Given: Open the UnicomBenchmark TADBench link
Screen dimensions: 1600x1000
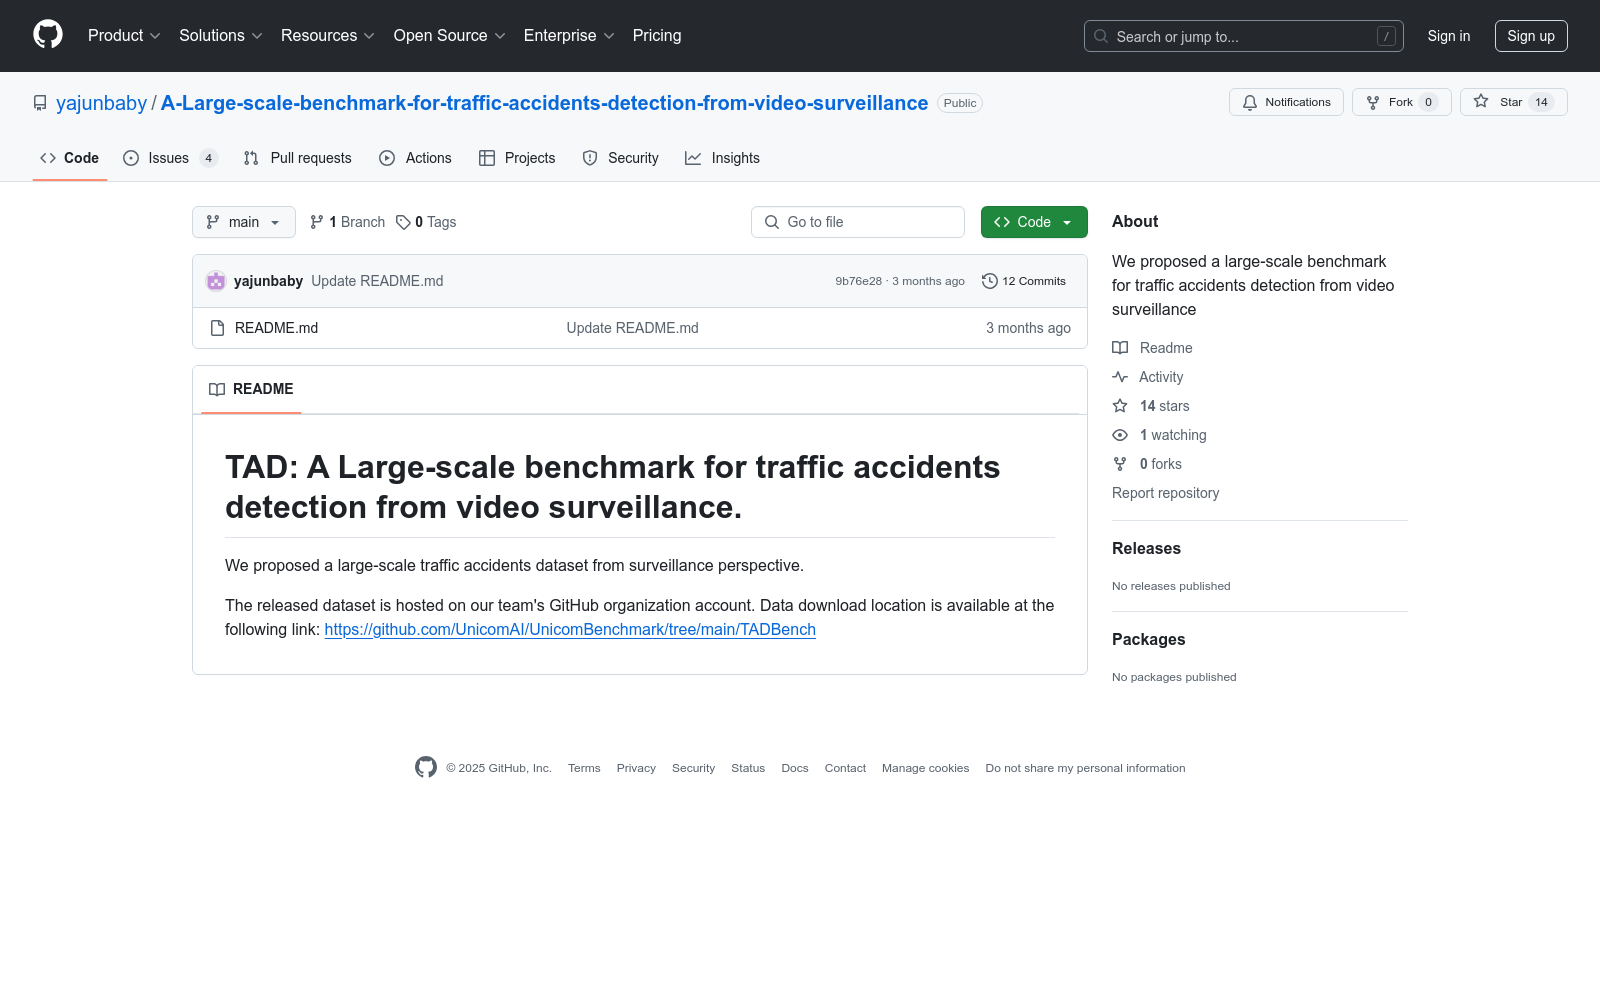Looking at the screenshot, I should (570, 629).
